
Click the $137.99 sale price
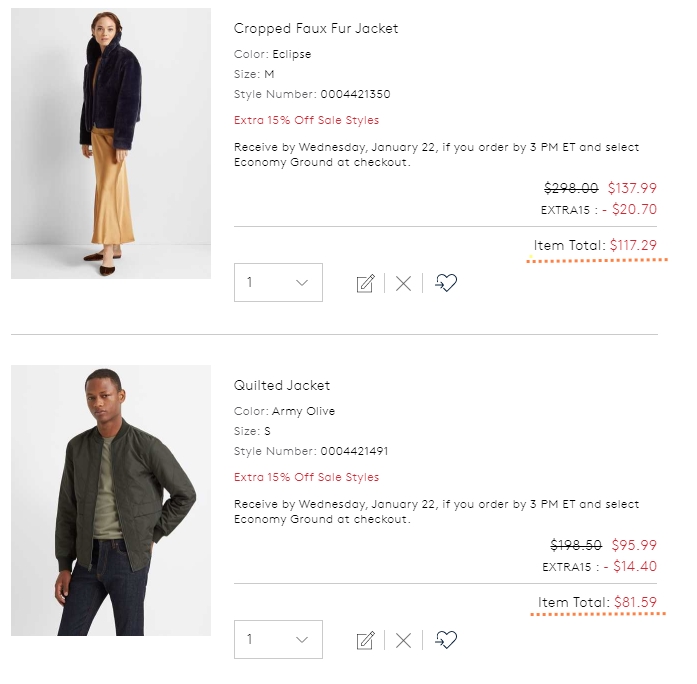pyautogui.click(x=632, y=188)
